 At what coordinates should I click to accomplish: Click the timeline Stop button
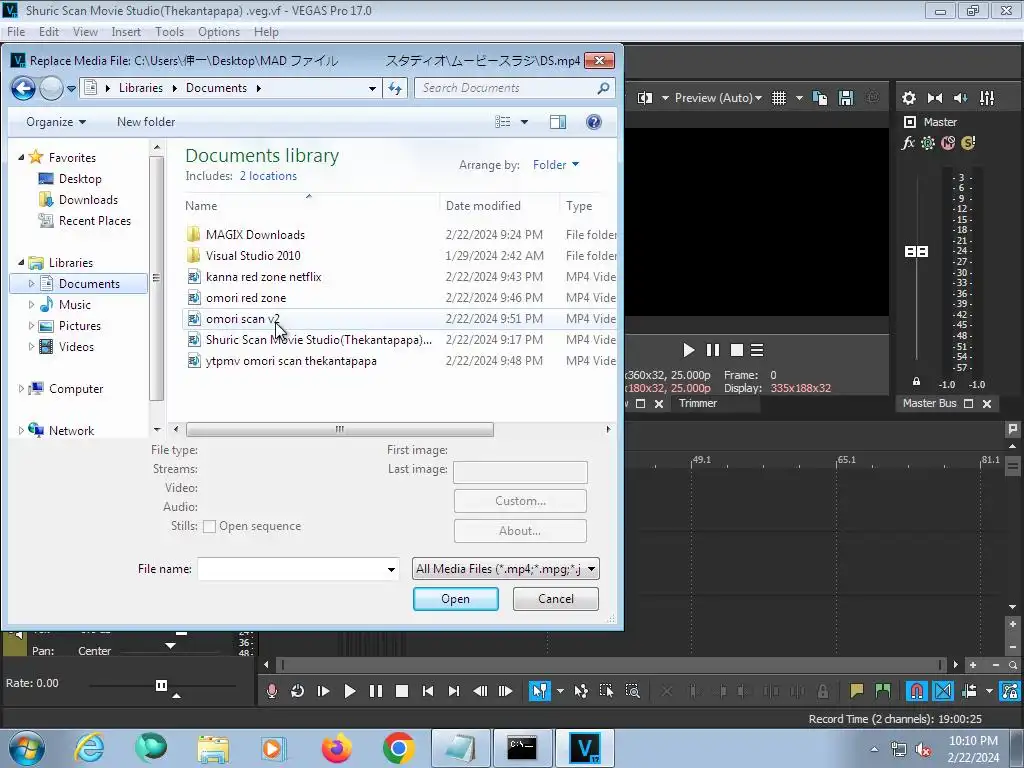402,691
